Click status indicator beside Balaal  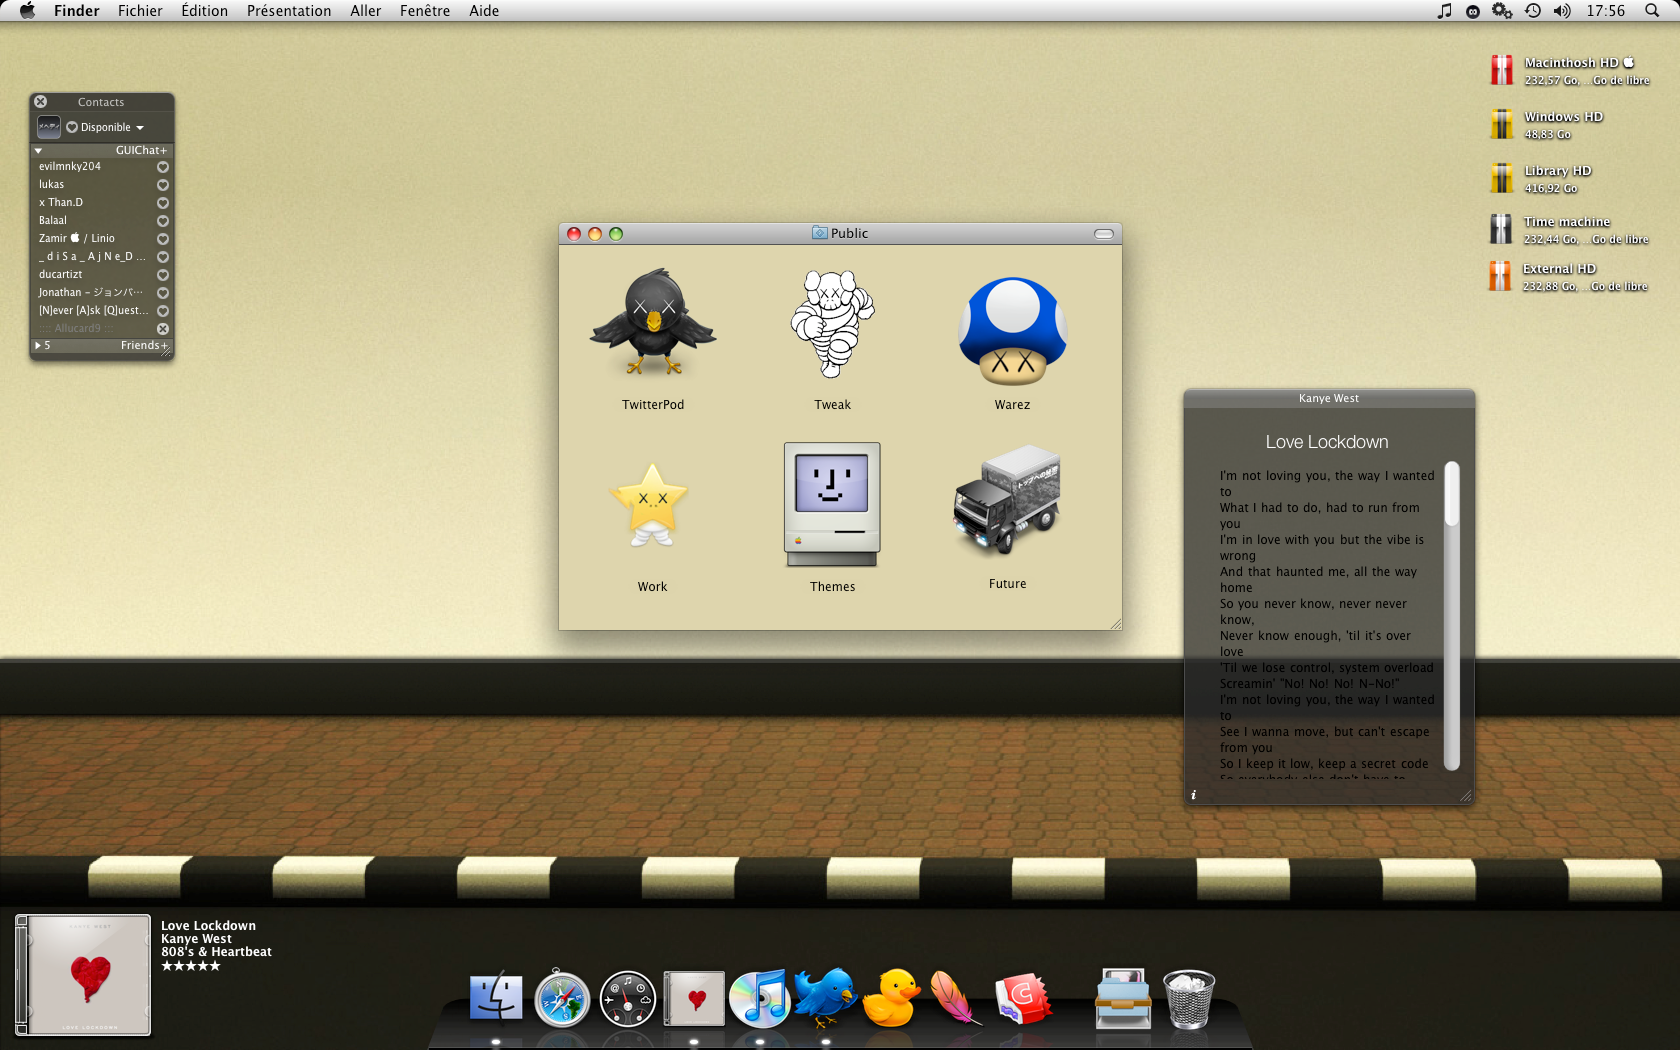point(163,221)
